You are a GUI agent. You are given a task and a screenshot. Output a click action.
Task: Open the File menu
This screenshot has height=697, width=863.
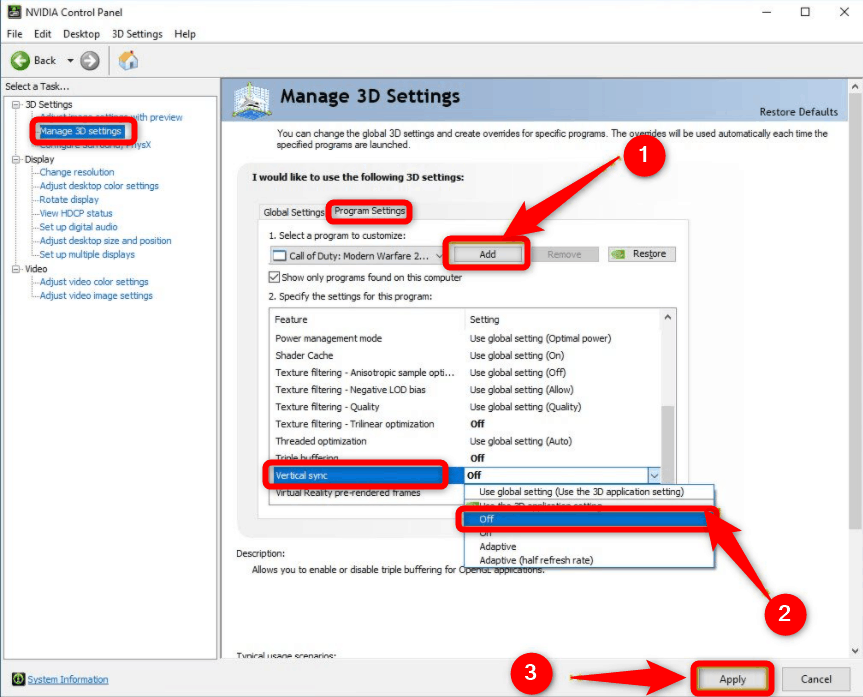(x=14, y=34)
